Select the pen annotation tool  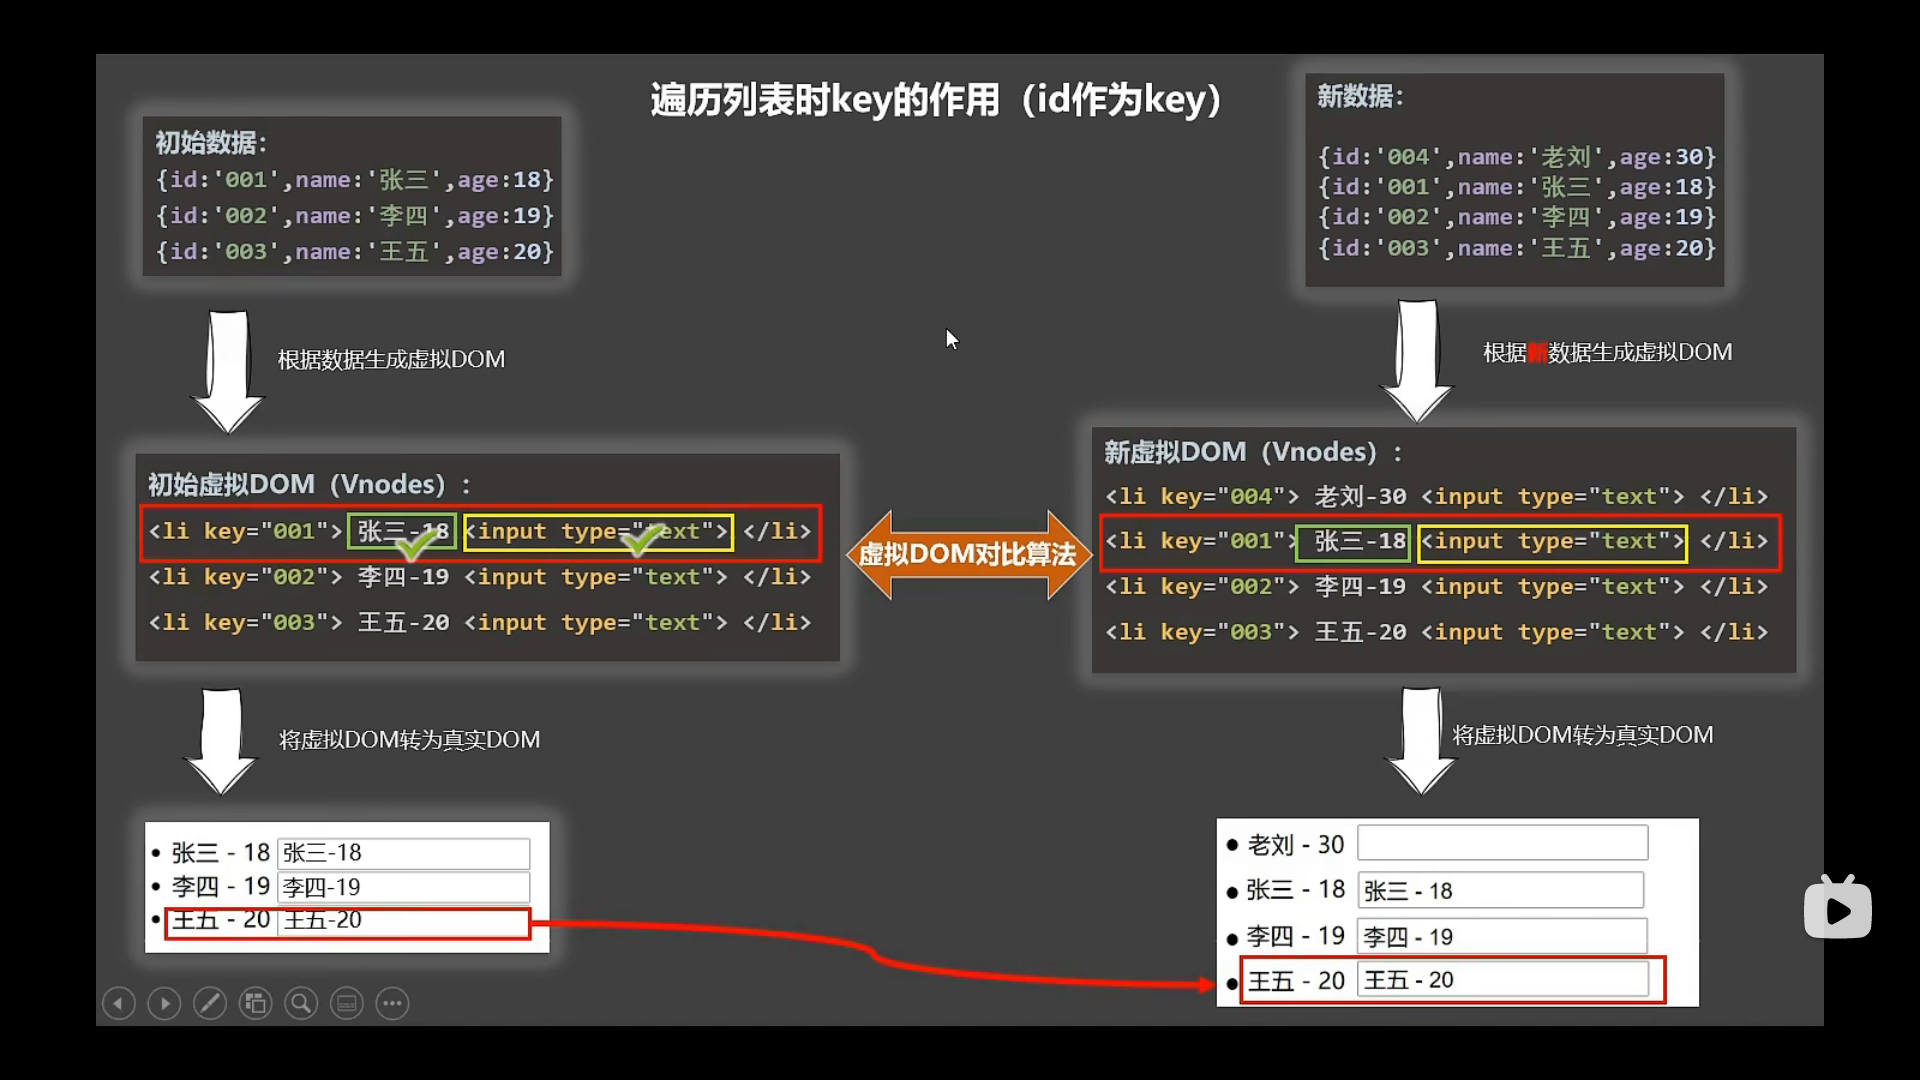[210, 1003]
